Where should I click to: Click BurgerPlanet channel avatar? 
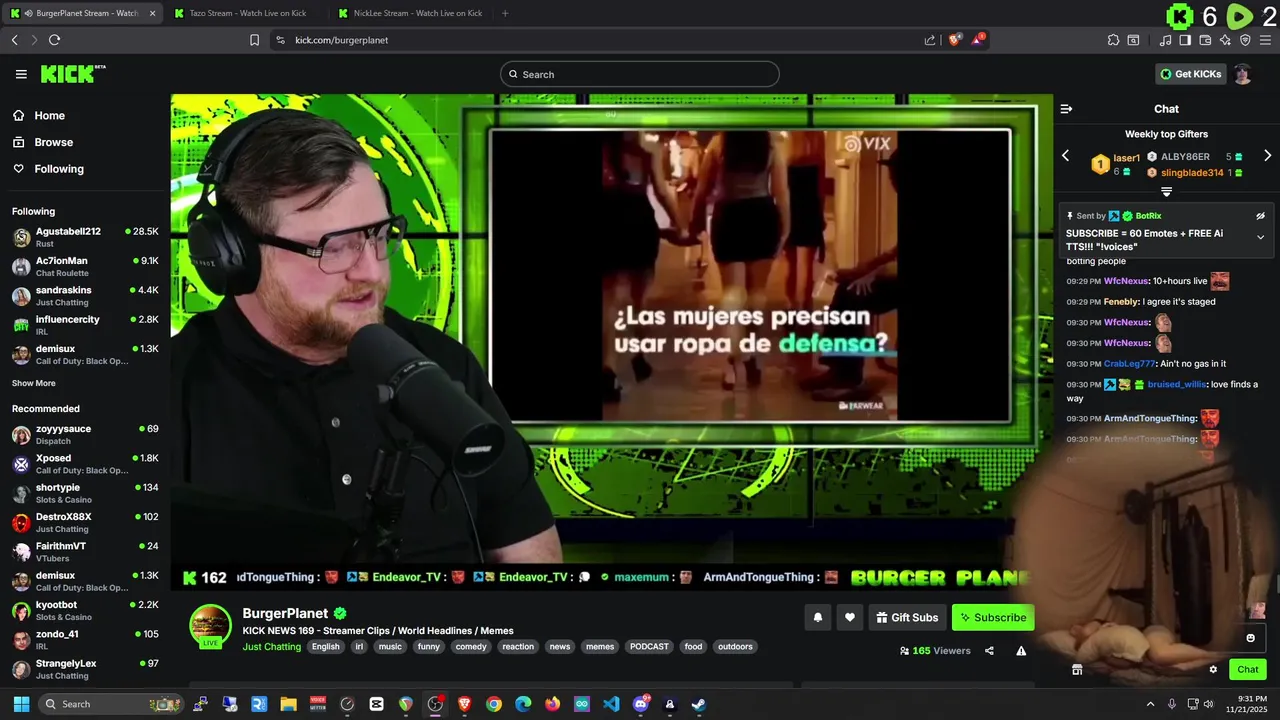(211, 625)
